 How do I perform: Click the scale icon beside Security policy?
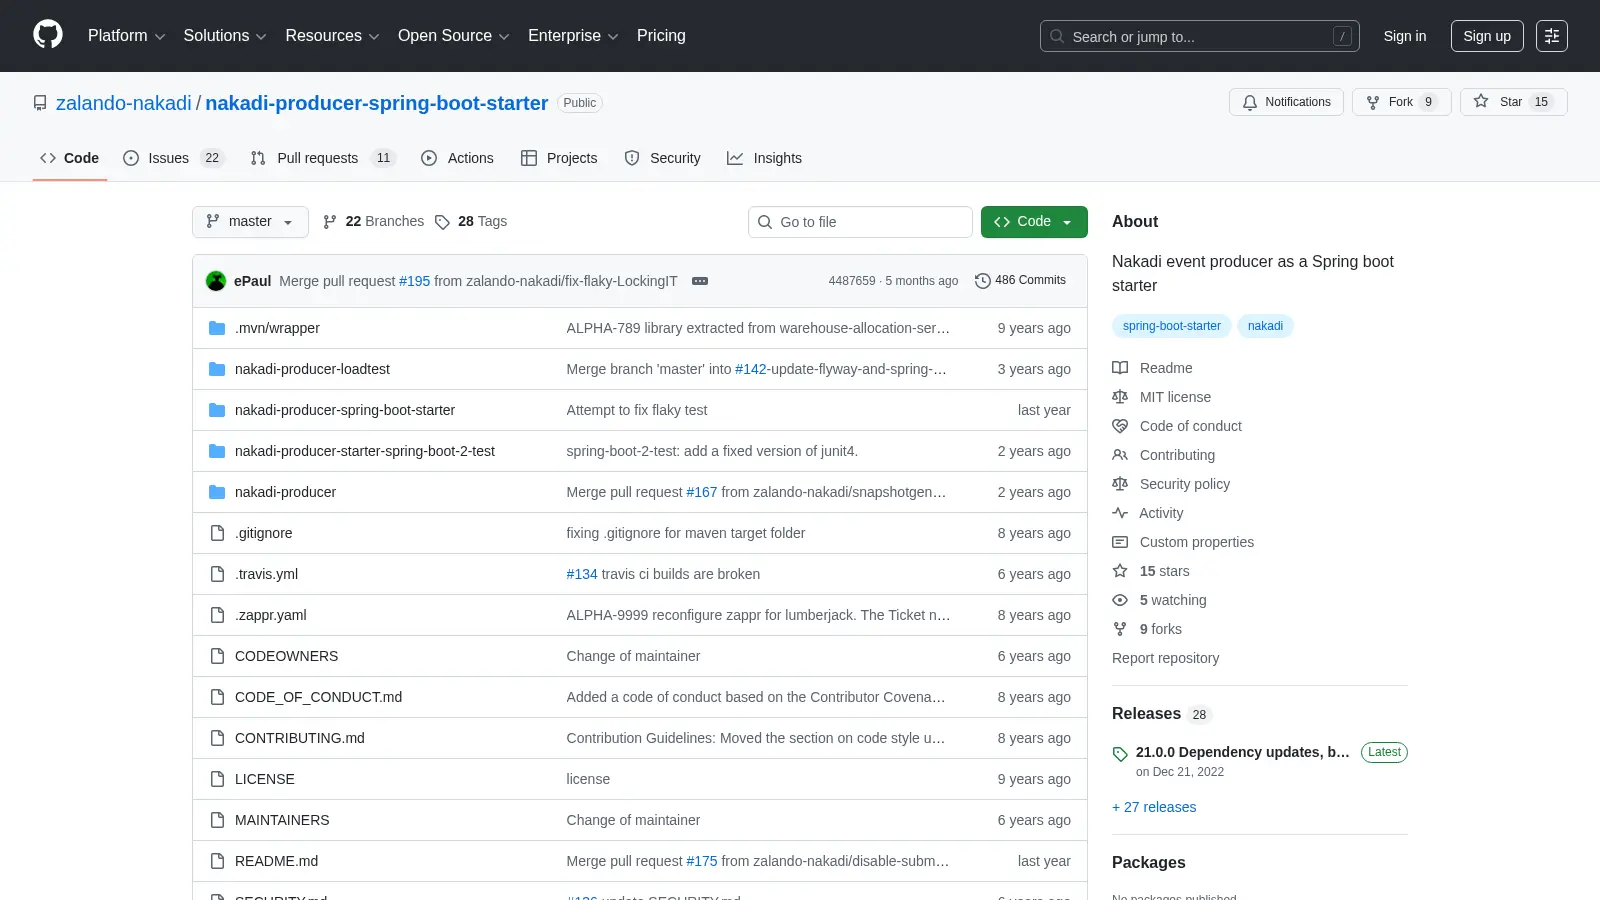point(1120,484)
